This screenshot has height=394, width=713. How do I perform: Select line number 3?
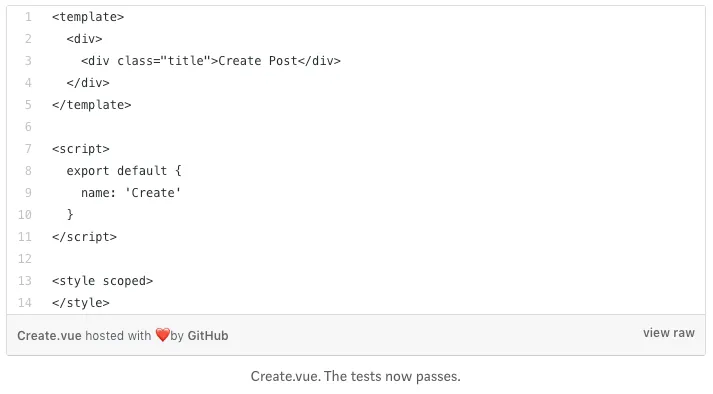click(x=28, y=61)
